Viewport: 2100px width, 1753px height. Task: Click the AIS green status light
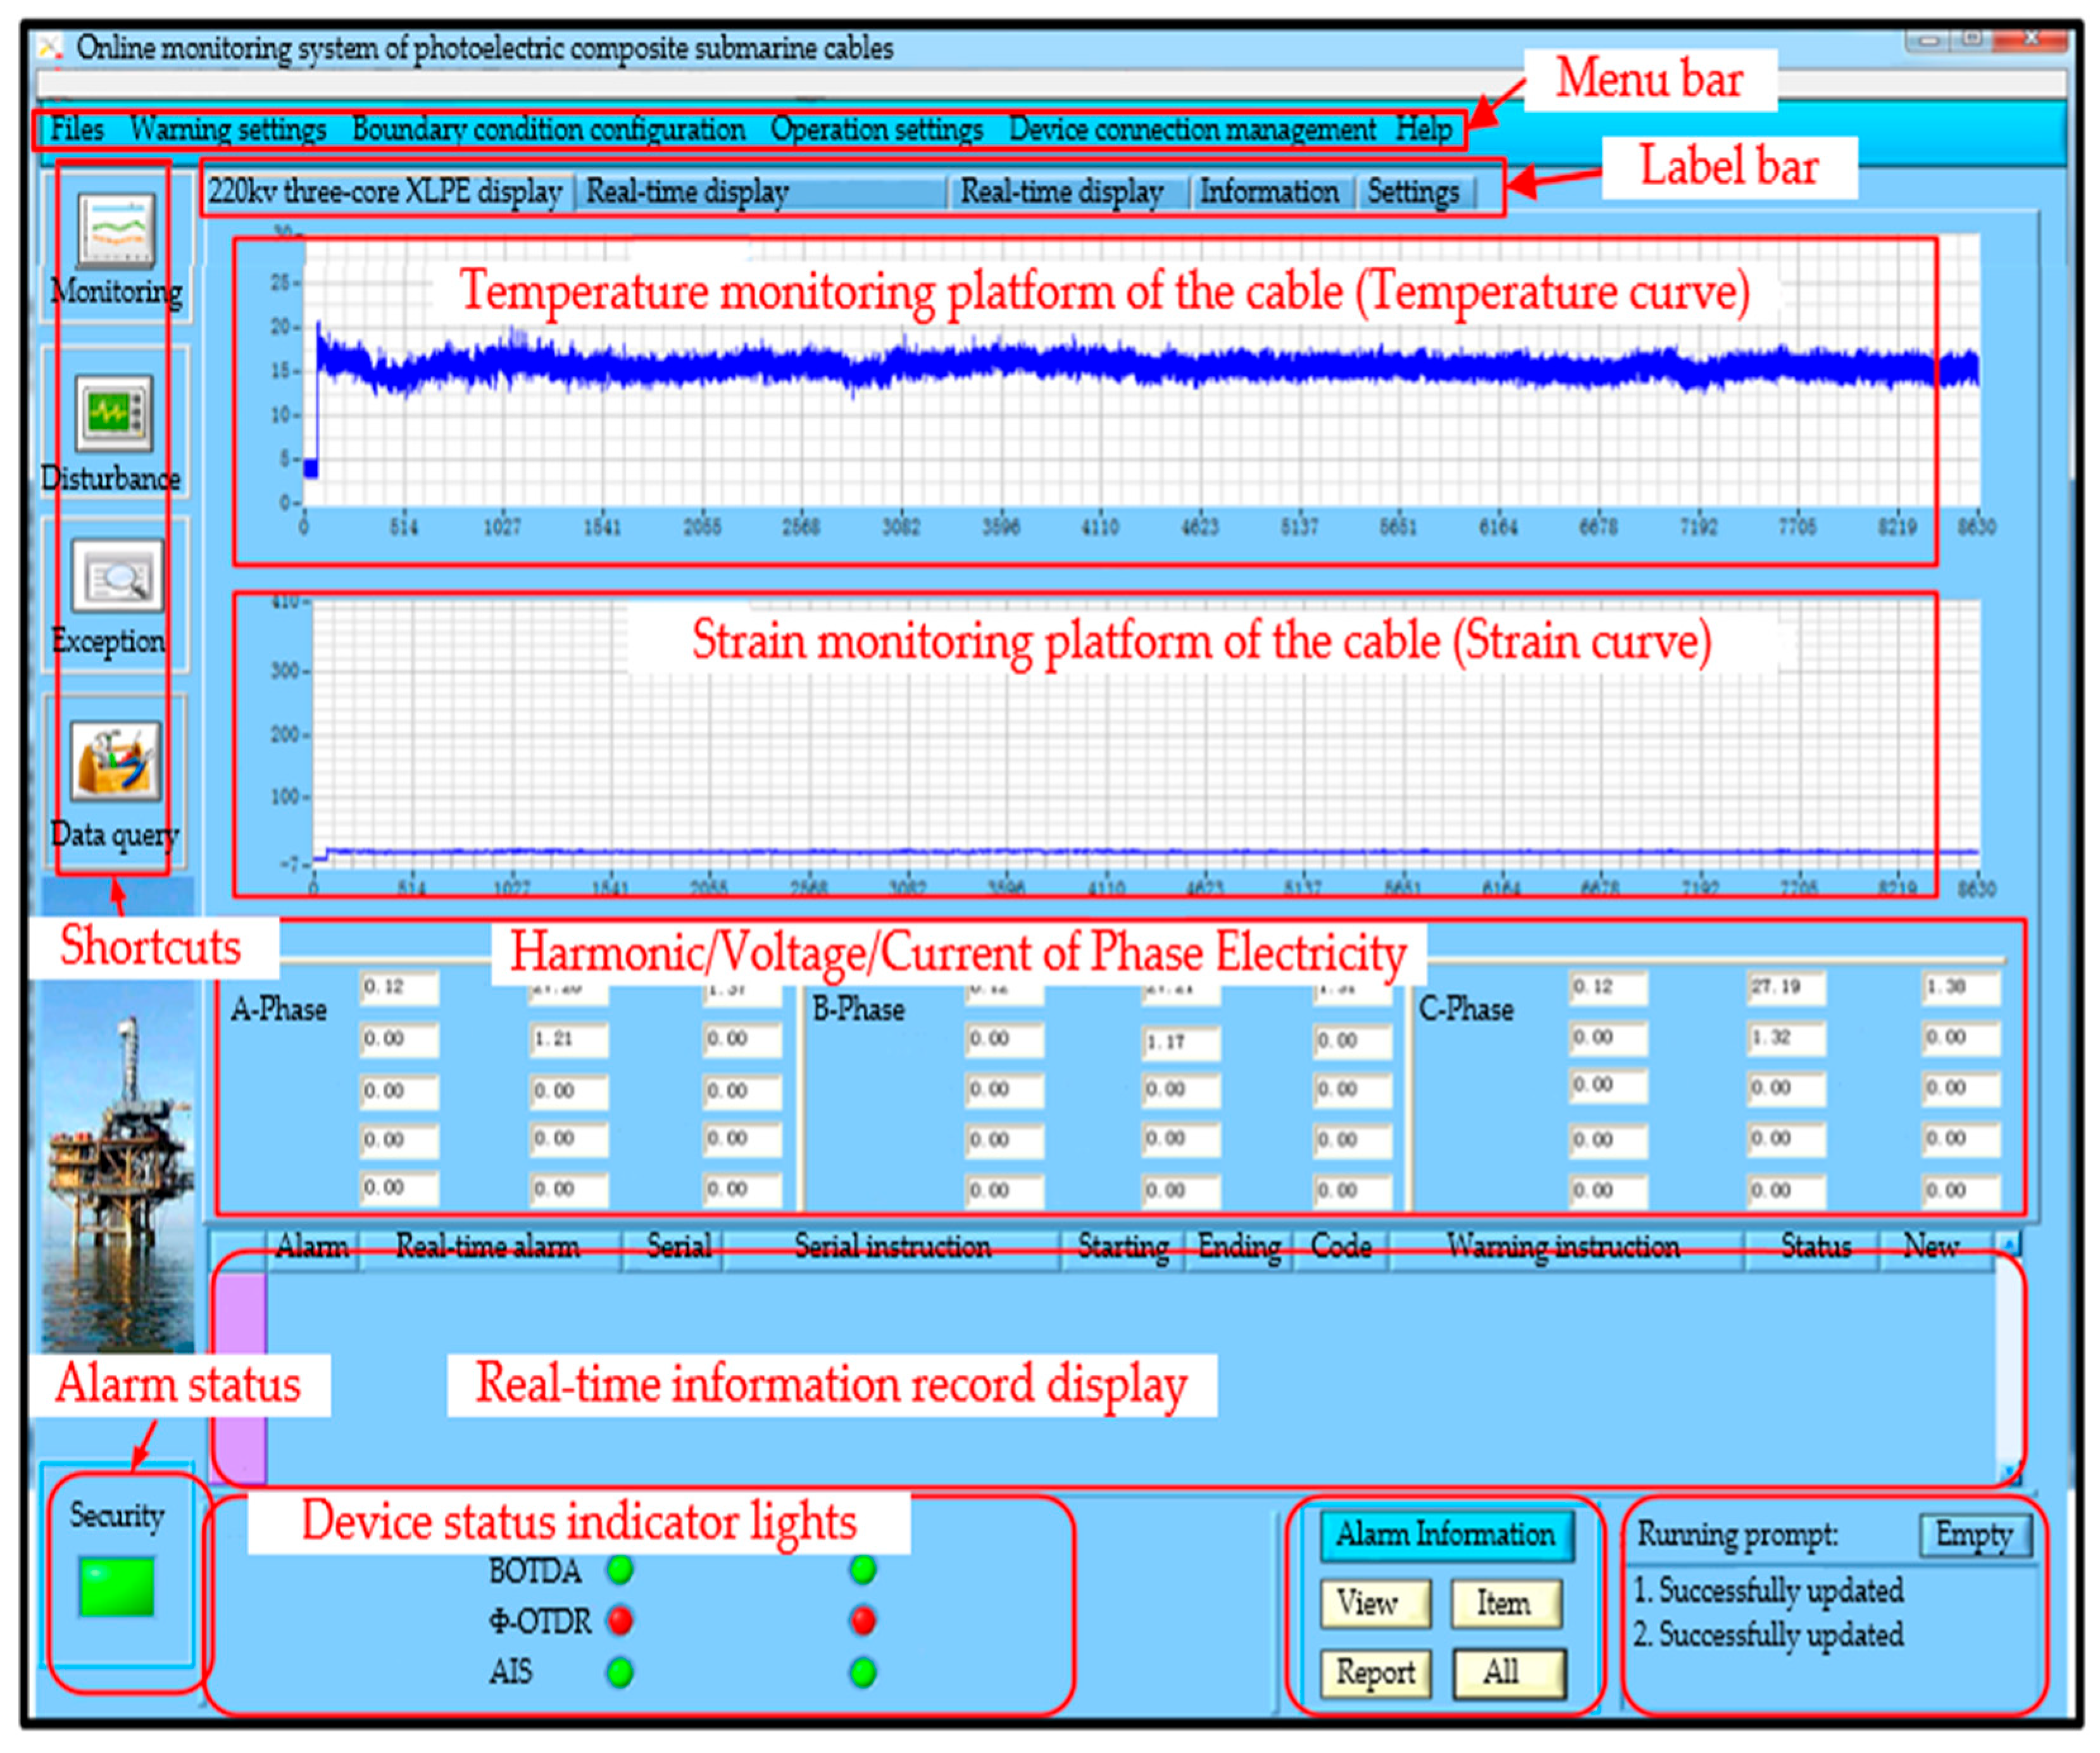click(620, 1671)
